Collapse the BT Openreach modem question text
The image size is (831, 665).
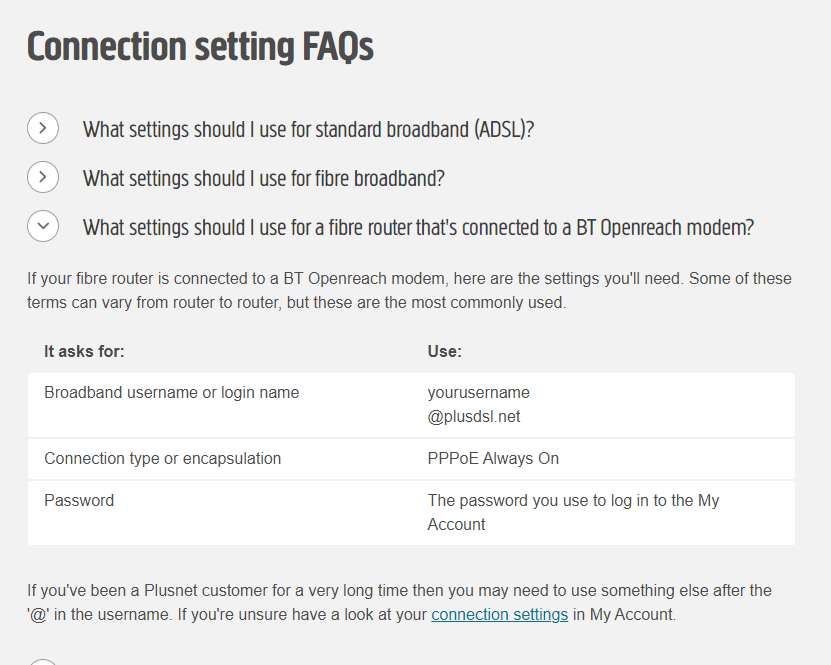point(418,228)
